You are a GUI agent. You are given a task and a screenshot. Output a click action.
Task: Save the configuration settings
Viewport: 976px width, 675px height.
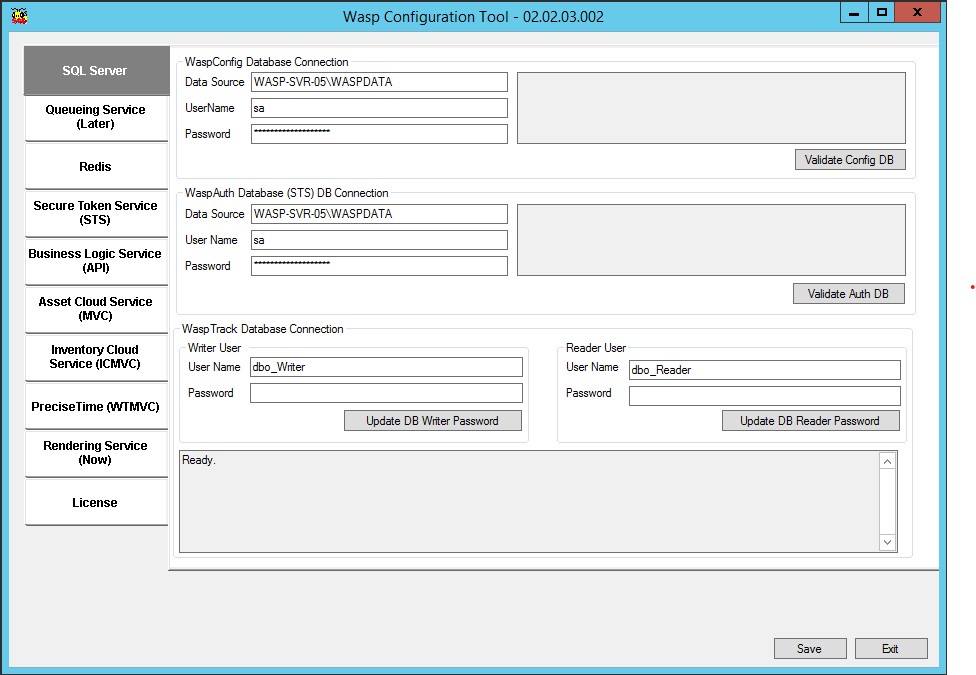click(809, 649)
